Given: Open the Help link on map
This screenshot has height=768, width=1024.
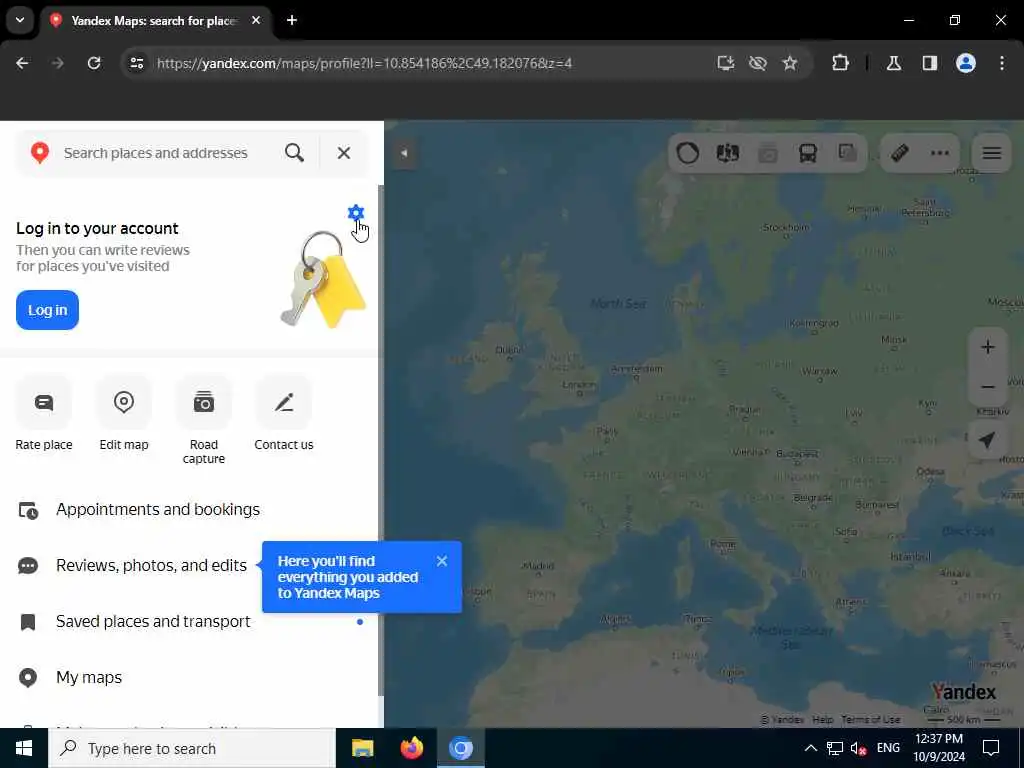Looking at the screenshot, I should pos(822,720).
